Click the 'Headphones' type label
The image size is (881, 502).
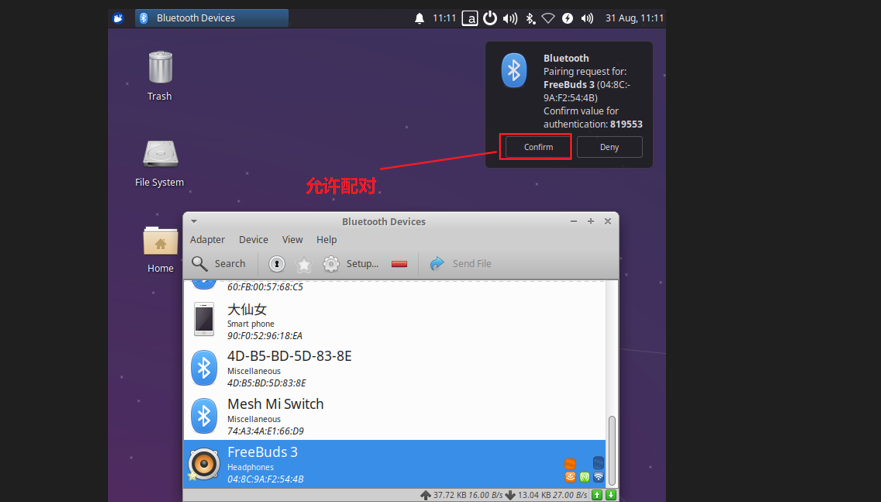pos(250,467)
